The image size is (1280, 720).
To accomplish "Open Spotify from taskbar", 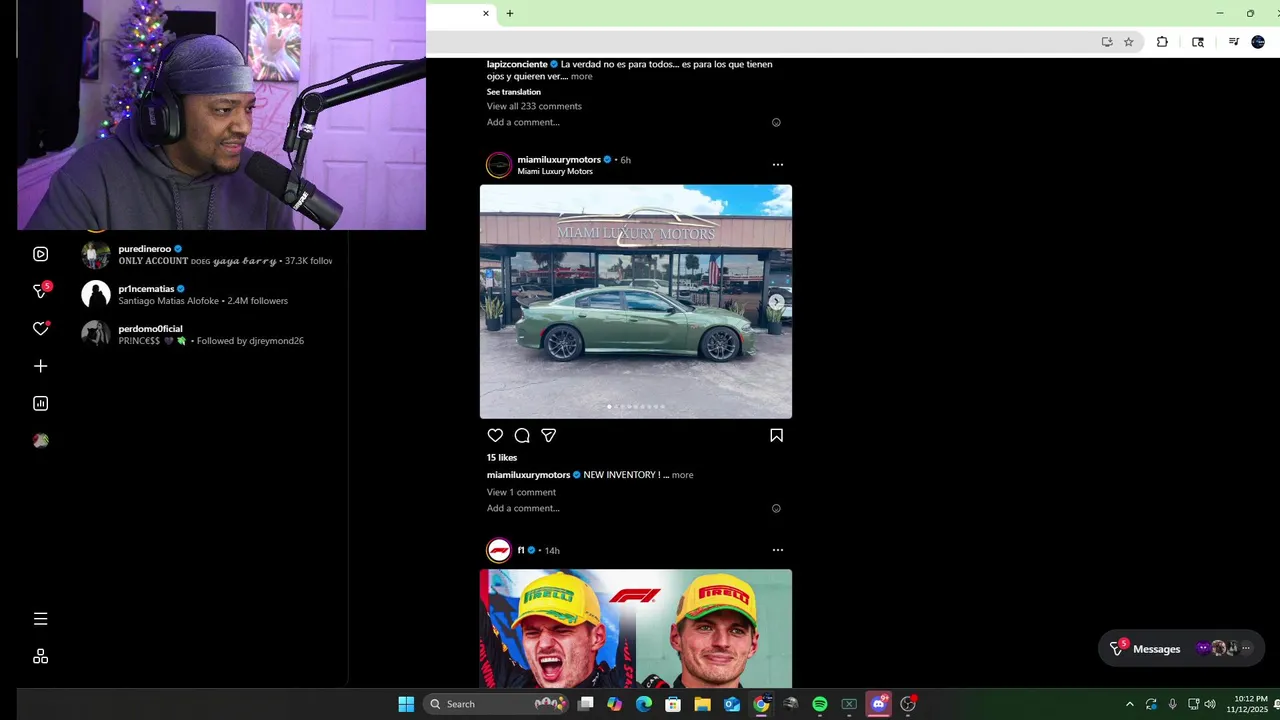I will coord(820,704).
